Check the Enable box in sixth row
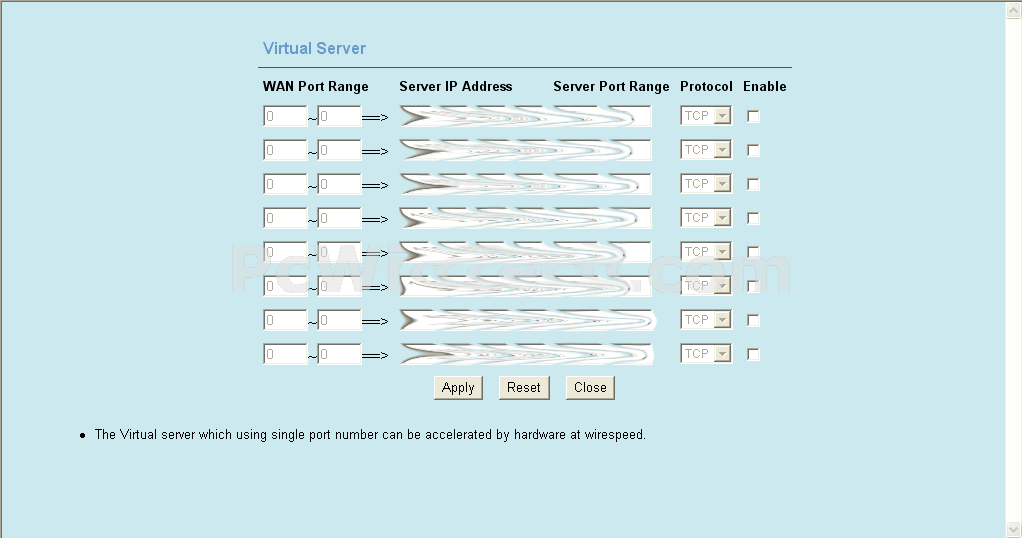 pos(753,287)
